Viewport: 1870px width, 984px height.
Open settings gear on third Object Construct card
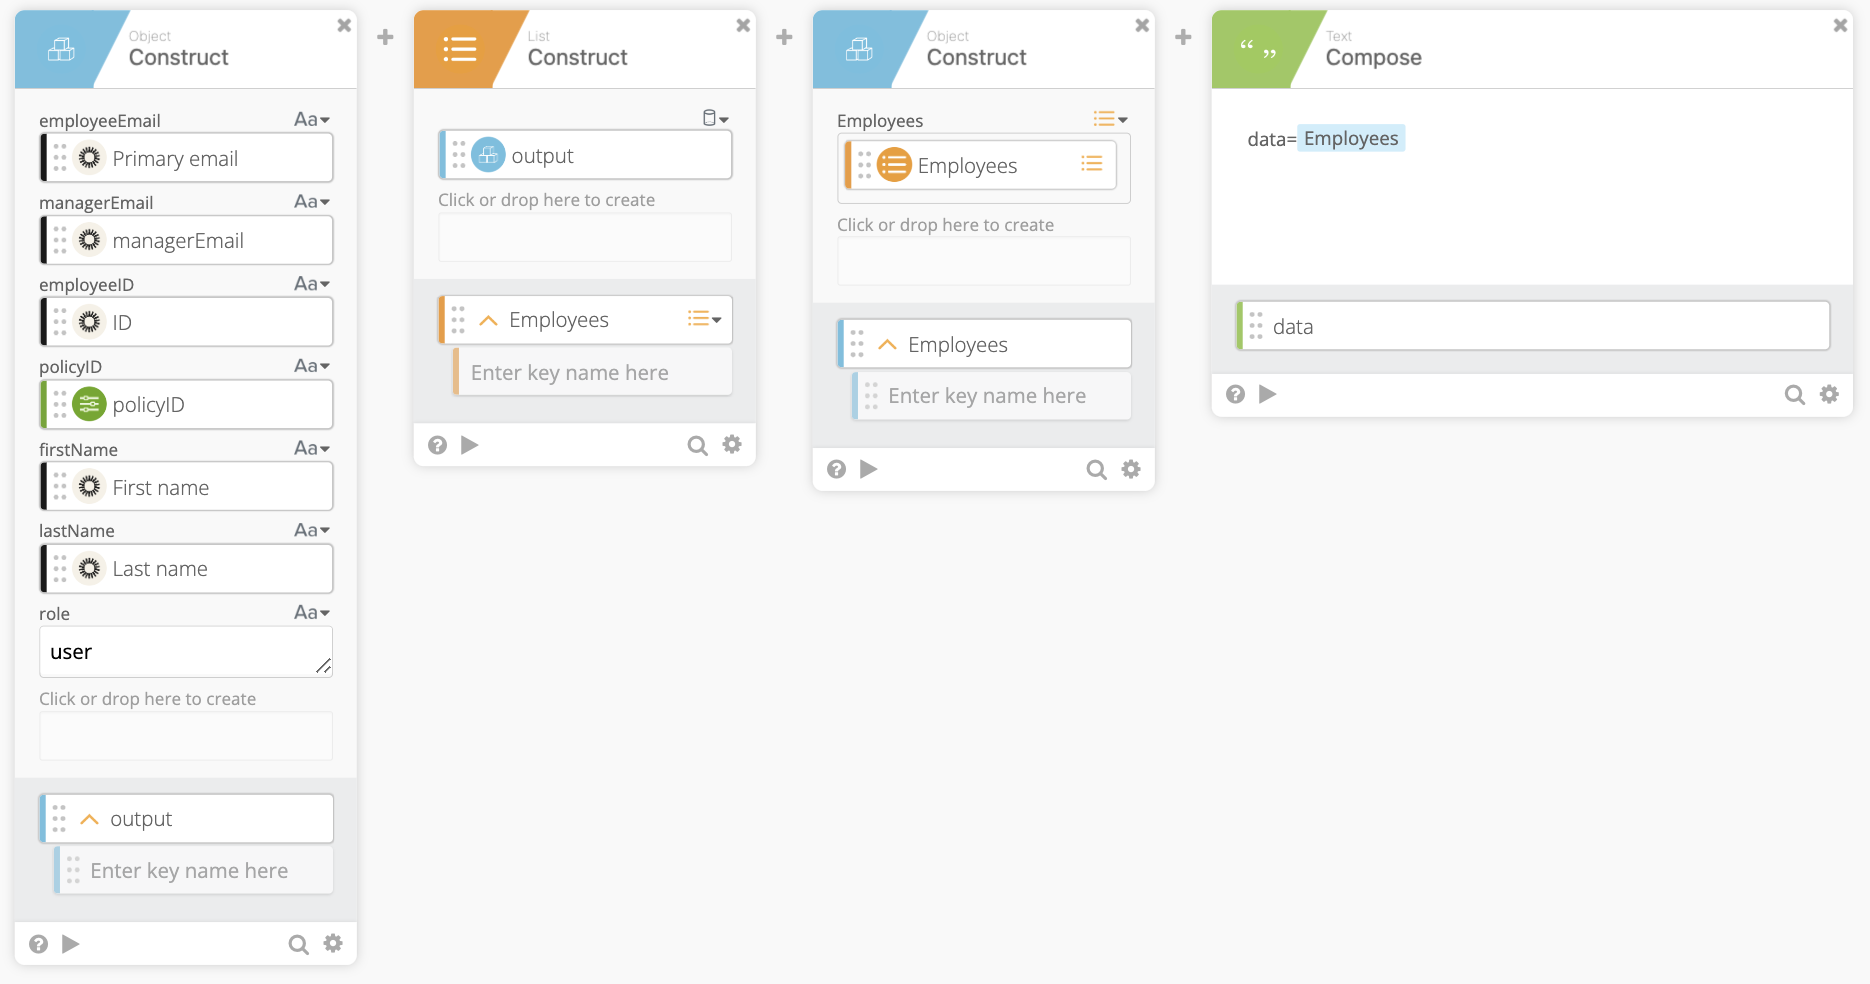1131,469
